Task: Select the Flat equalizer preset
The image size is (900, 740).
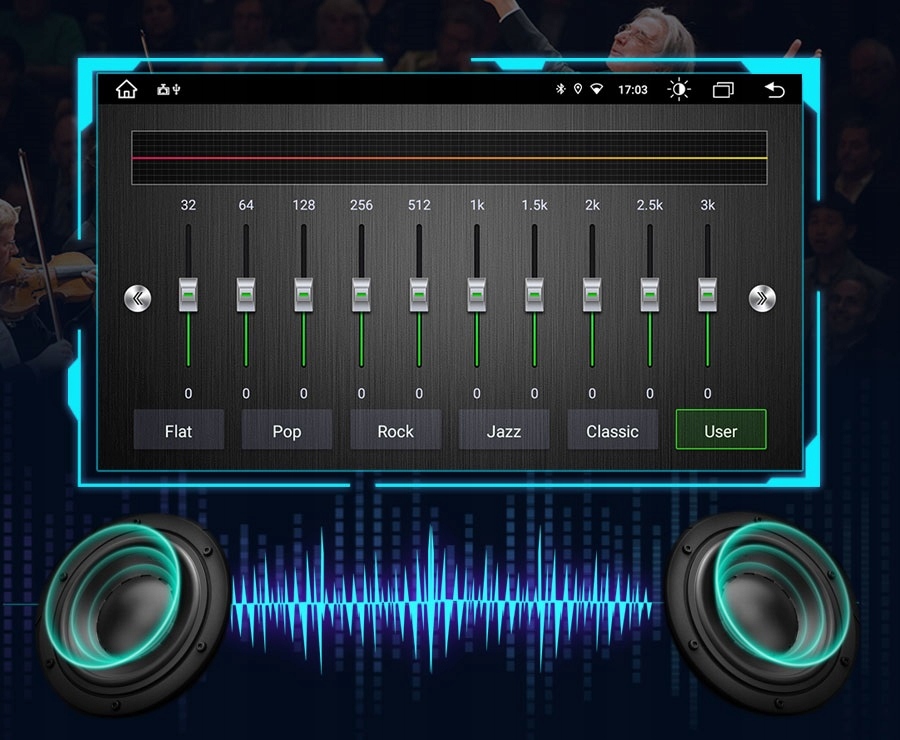Action: (x=179, y=429)
